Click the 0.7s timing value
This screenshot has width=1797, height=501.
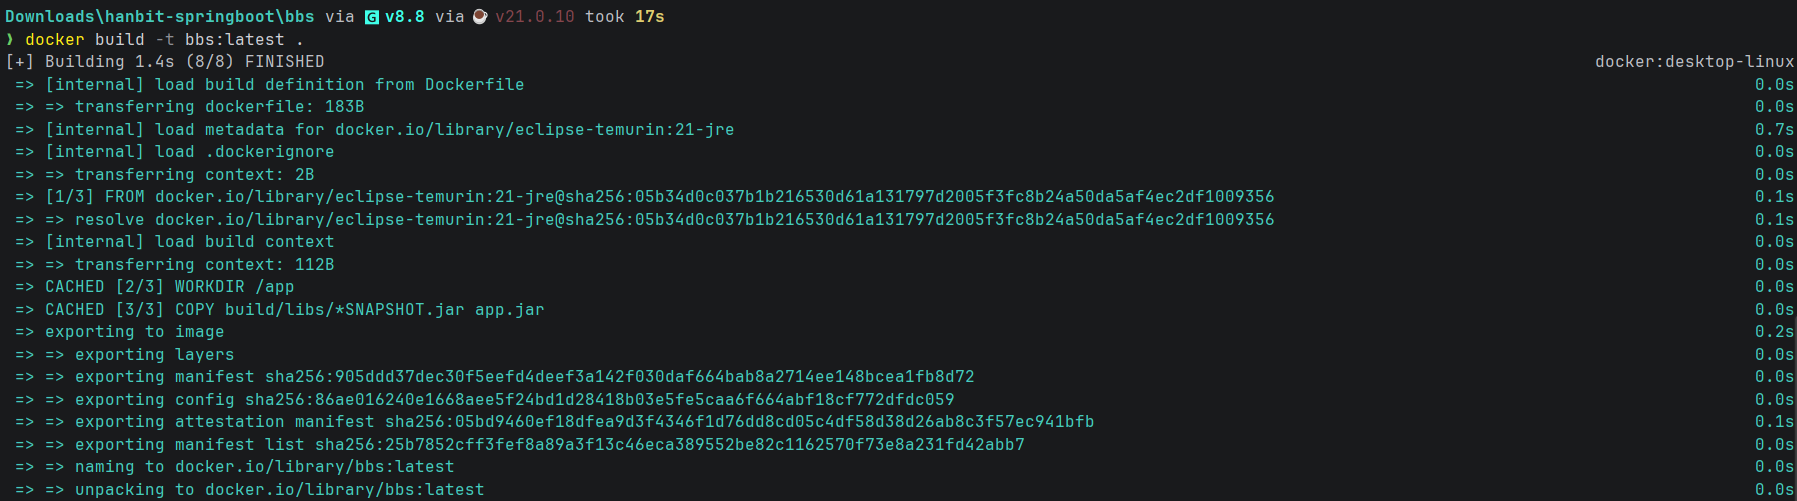coord(1774,130)
